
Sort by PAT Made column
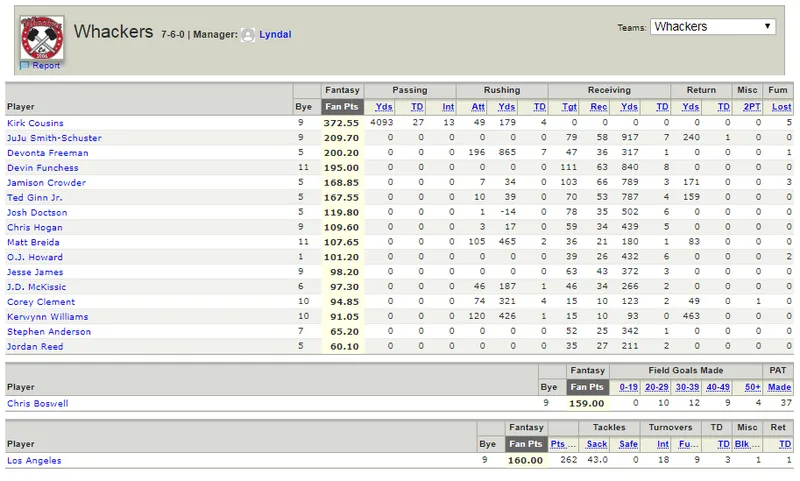(x=779, y=387)
